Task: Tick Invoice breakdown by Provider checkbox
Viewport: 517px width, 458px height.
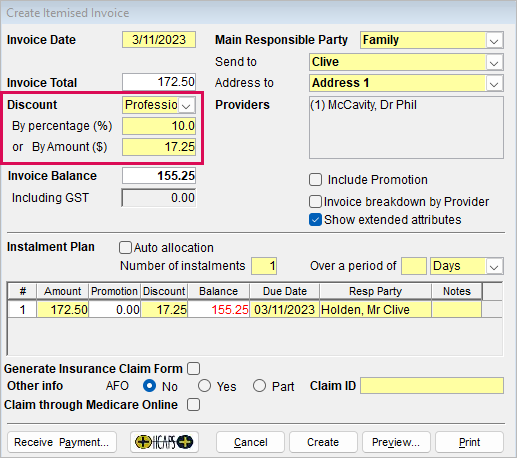Action: pos(315,202)
